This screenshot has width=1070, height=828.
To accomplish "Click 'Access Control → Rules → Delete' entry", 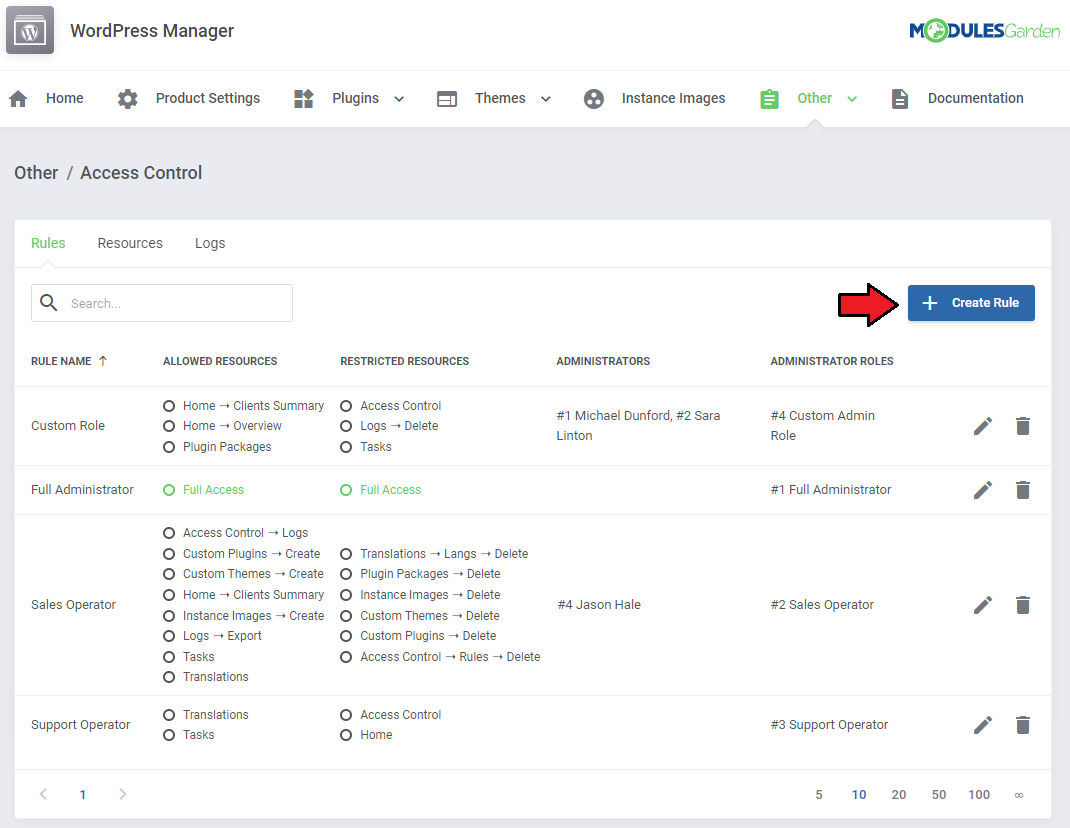I will tap(450, 657).
